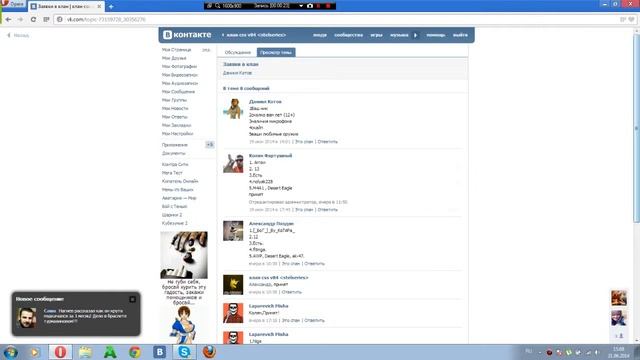The width and height of the screenshot is (640, 360).
Task: Click the recorder magnifier zoom icon
Action: 218,6
